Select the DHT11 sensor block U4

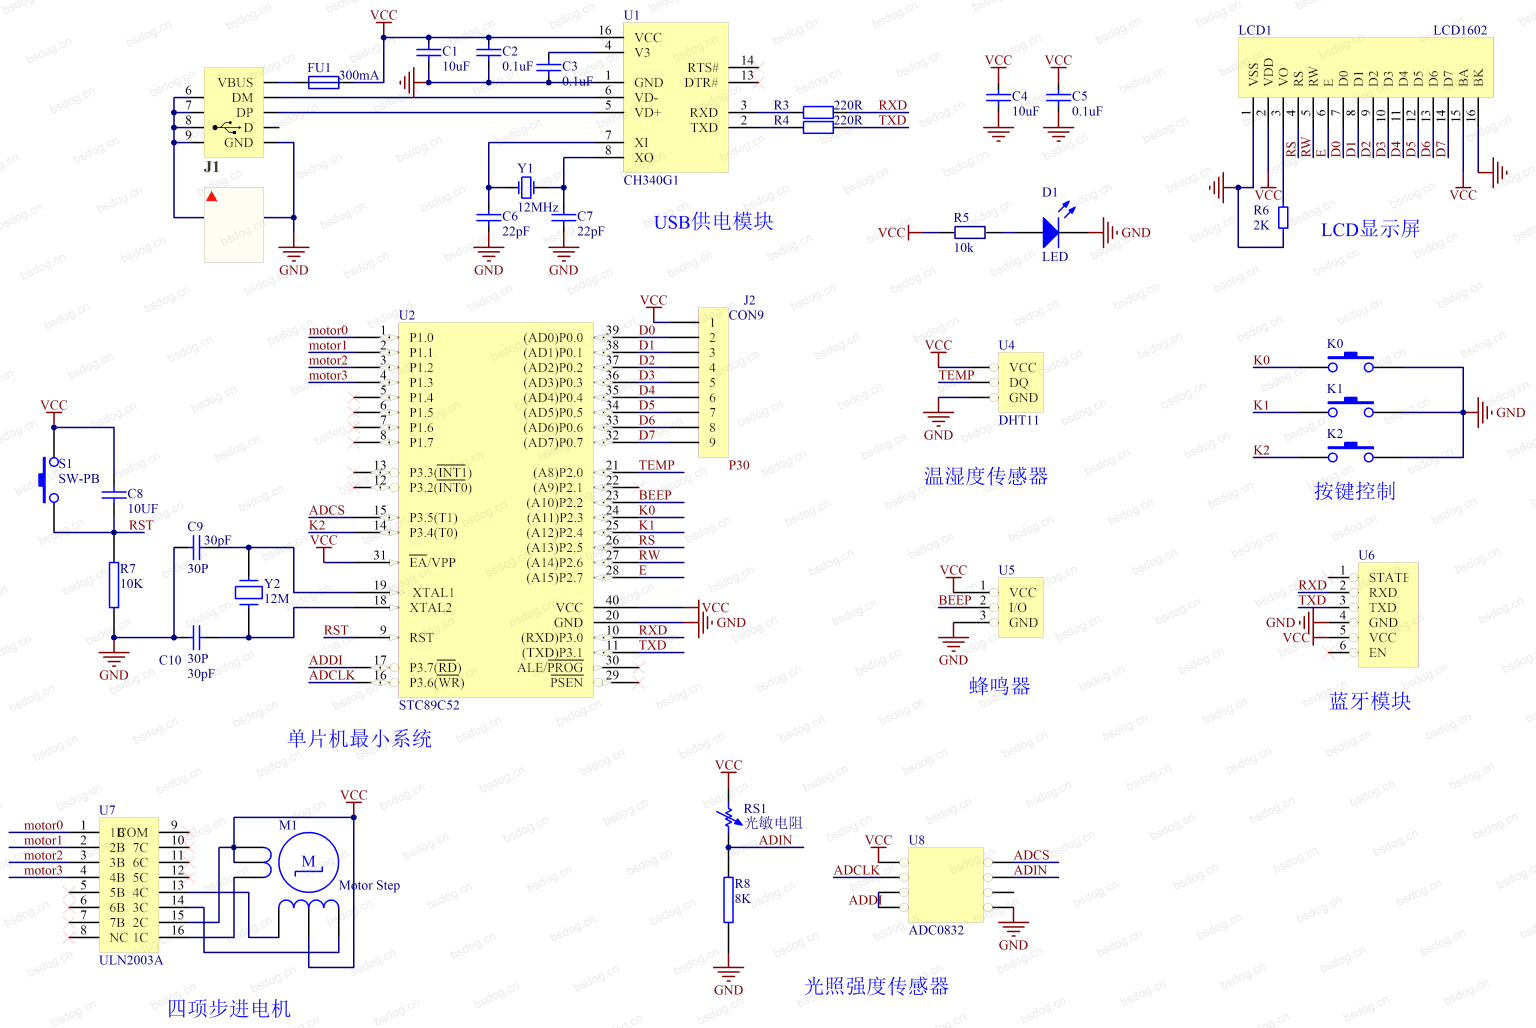click(1021, 382)
